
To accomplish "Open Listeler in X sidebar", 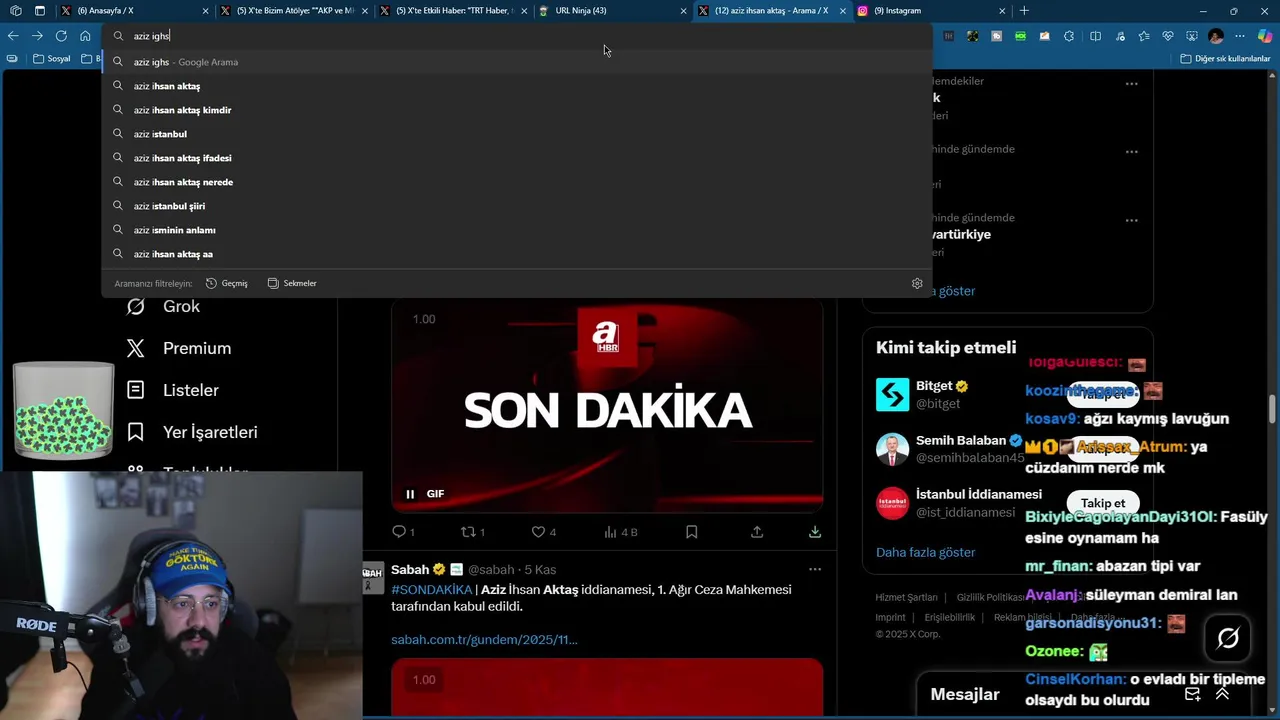I will pos(172,390).
